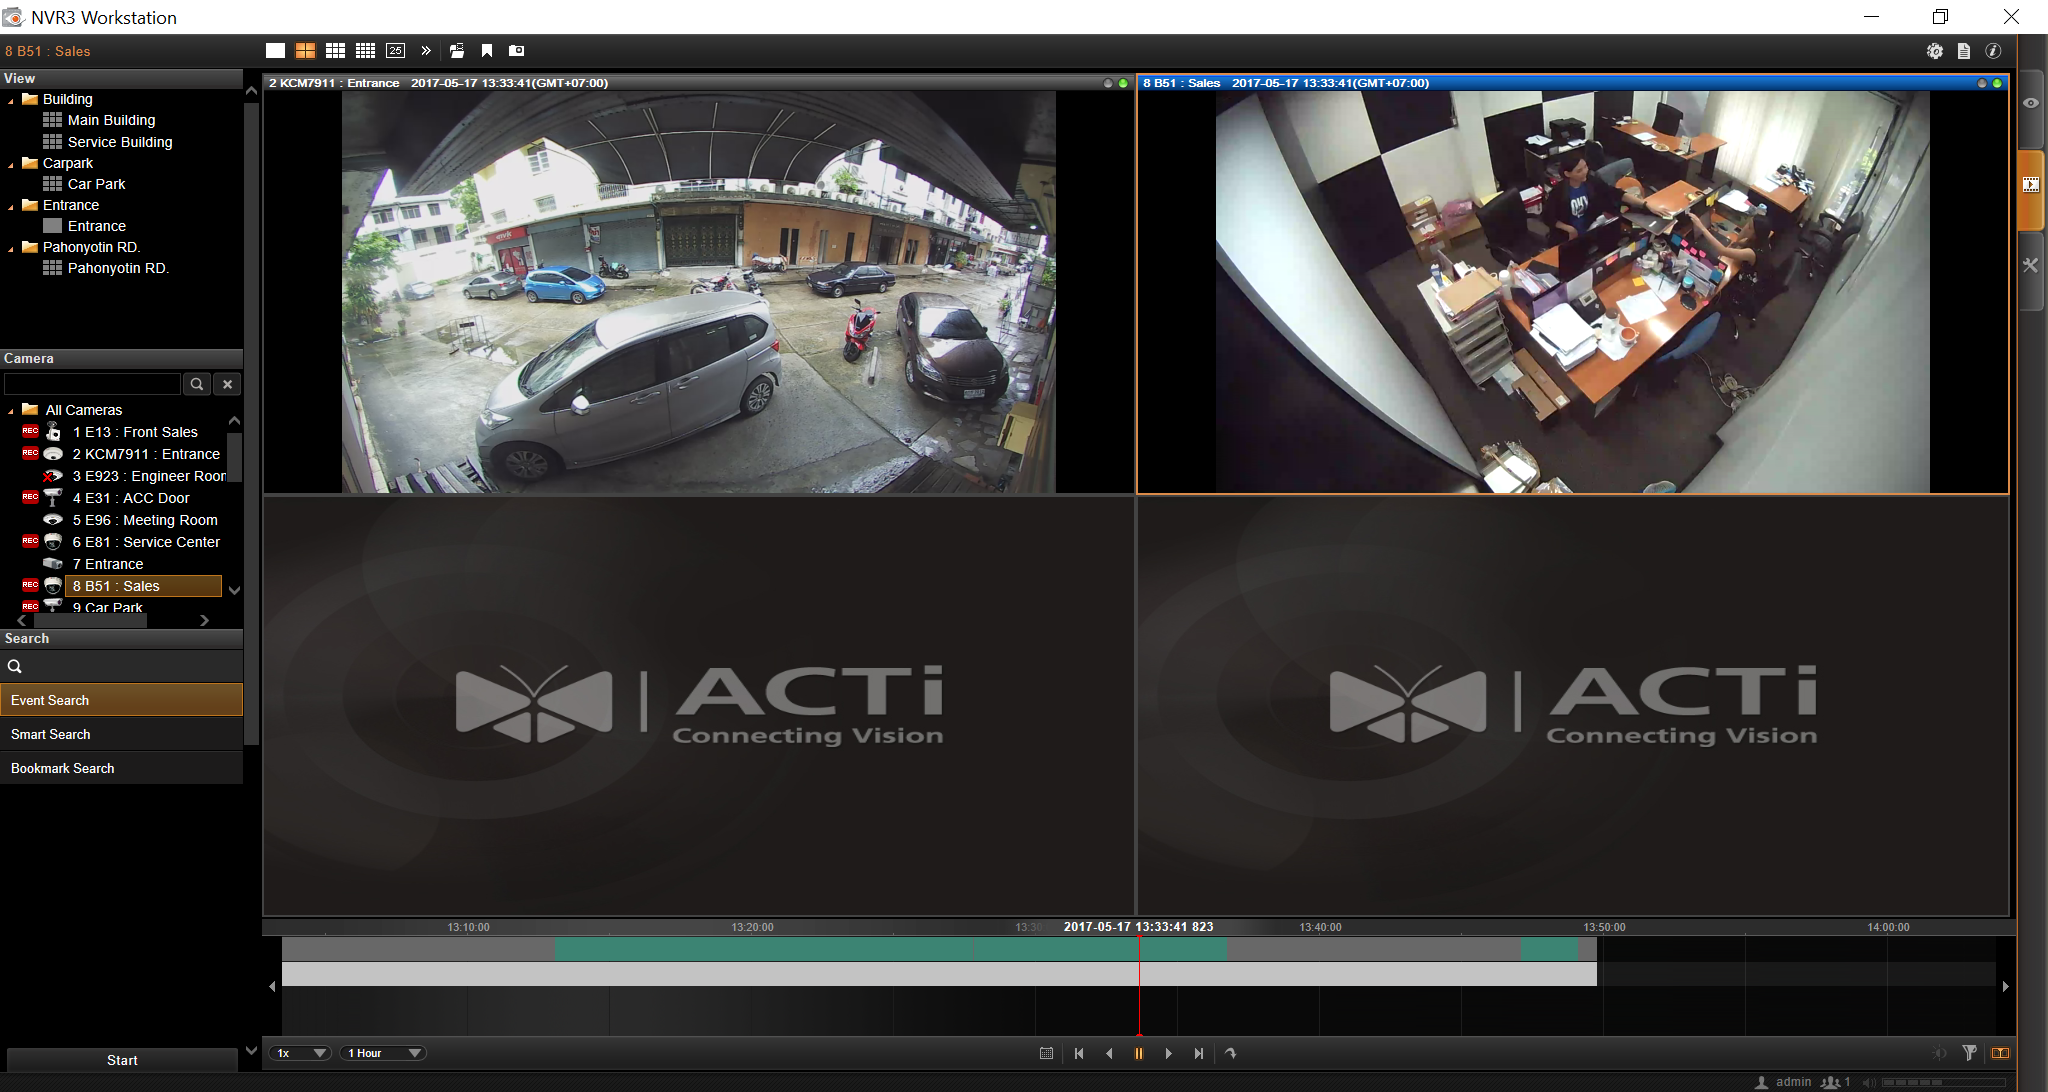
Task: Click the camera search input field
Action: [92, 384]
